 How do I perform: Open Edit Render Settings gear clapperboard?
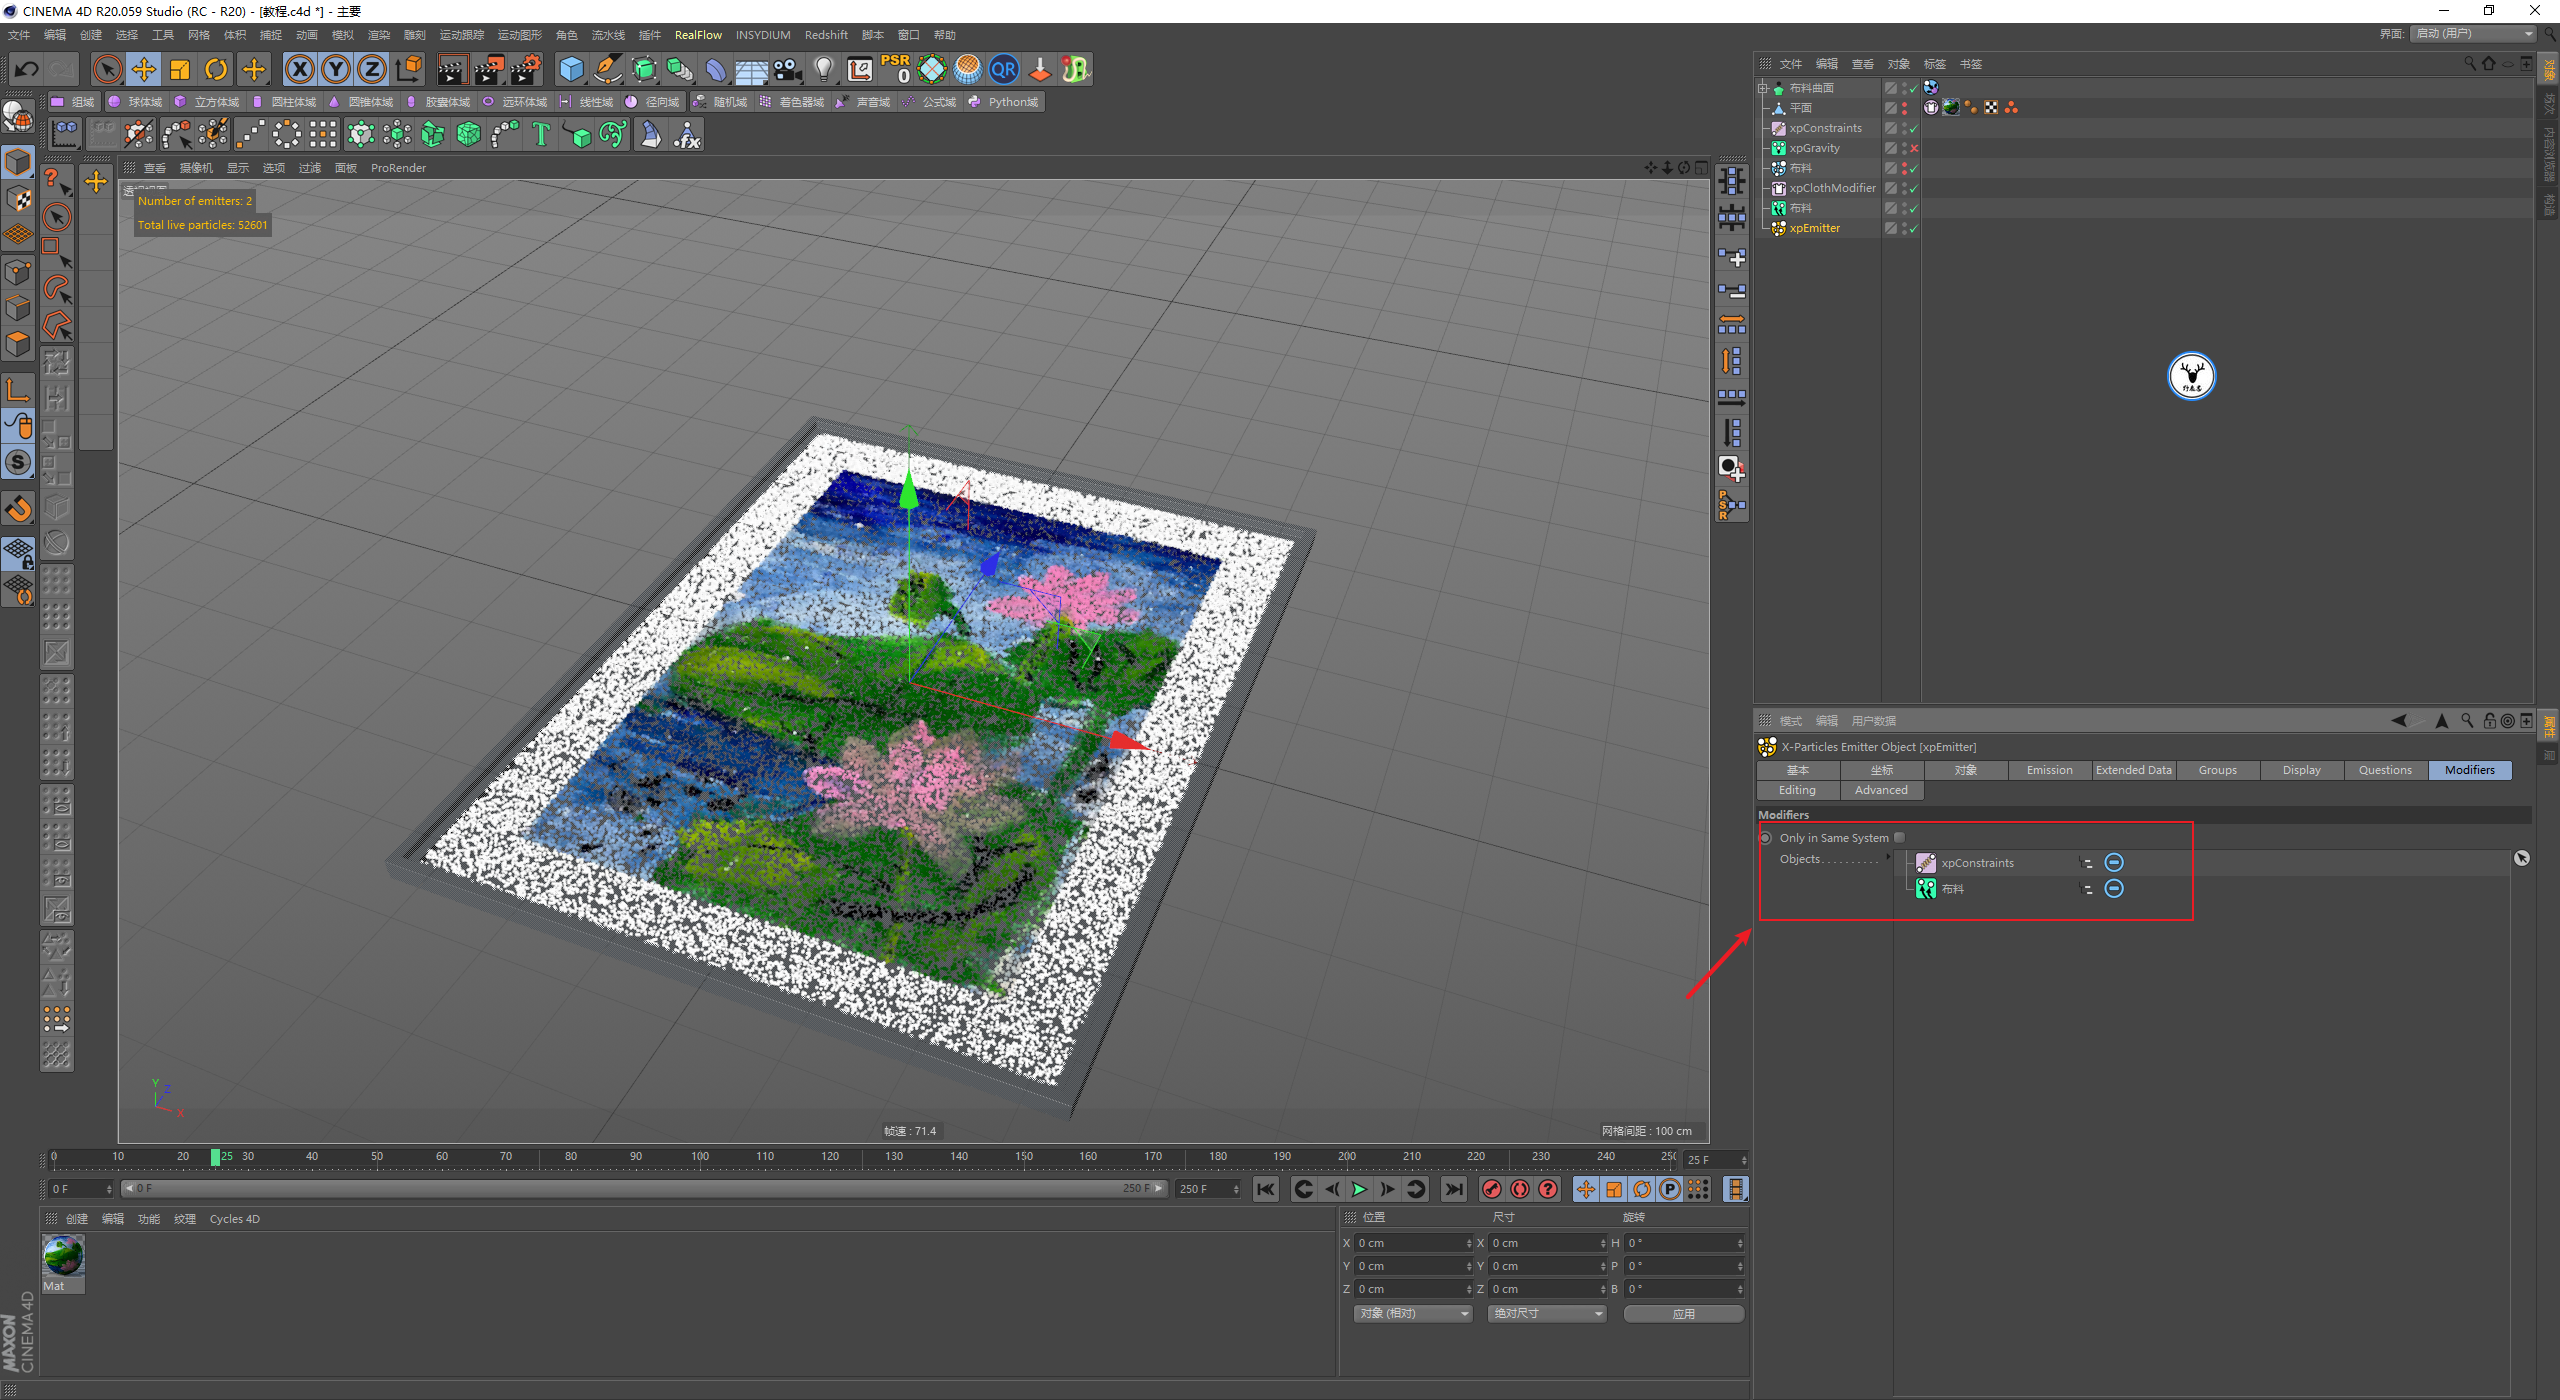tap(526, 69)
